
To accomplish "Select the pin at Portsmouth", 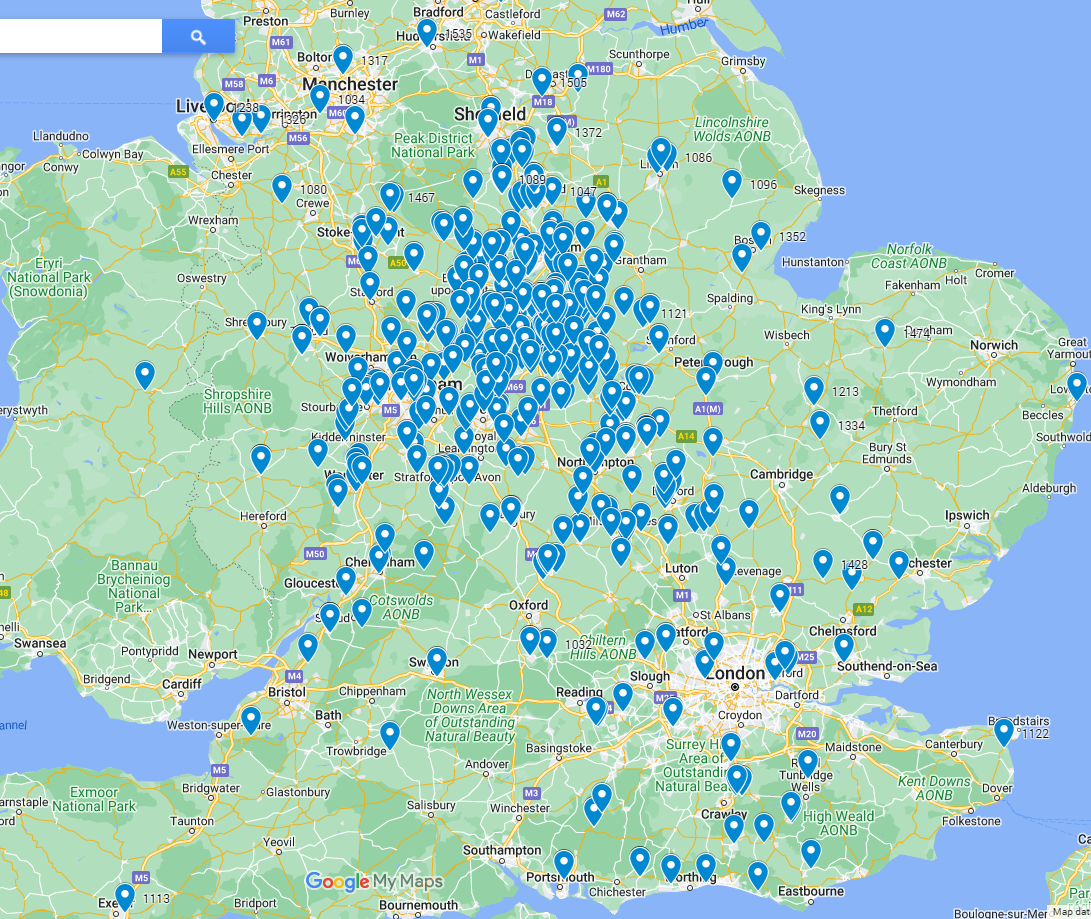I will [x=564, y=864].
